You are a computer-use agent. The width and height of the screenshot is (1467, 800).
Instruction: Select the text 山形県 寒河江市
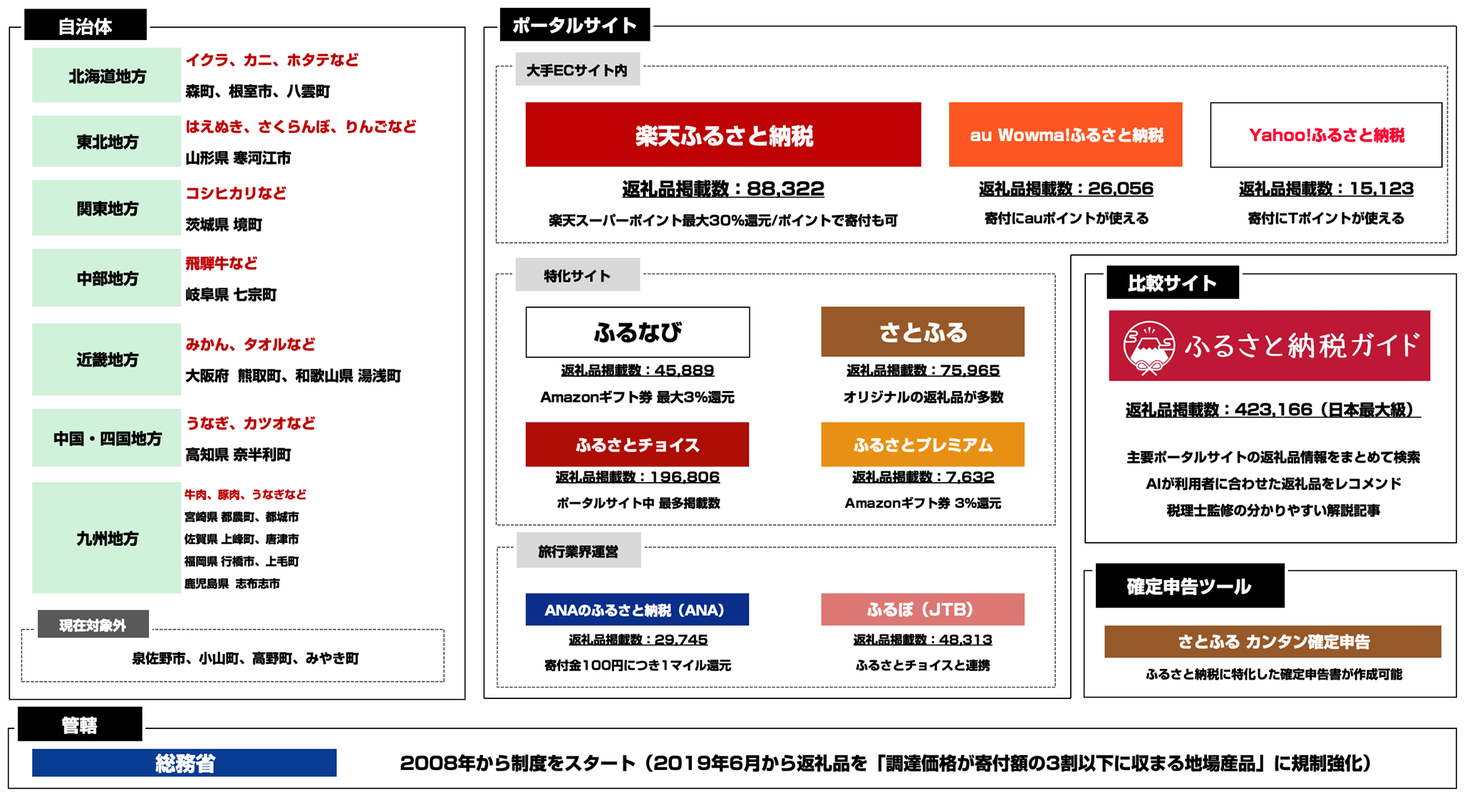click(x=238, y=158)
